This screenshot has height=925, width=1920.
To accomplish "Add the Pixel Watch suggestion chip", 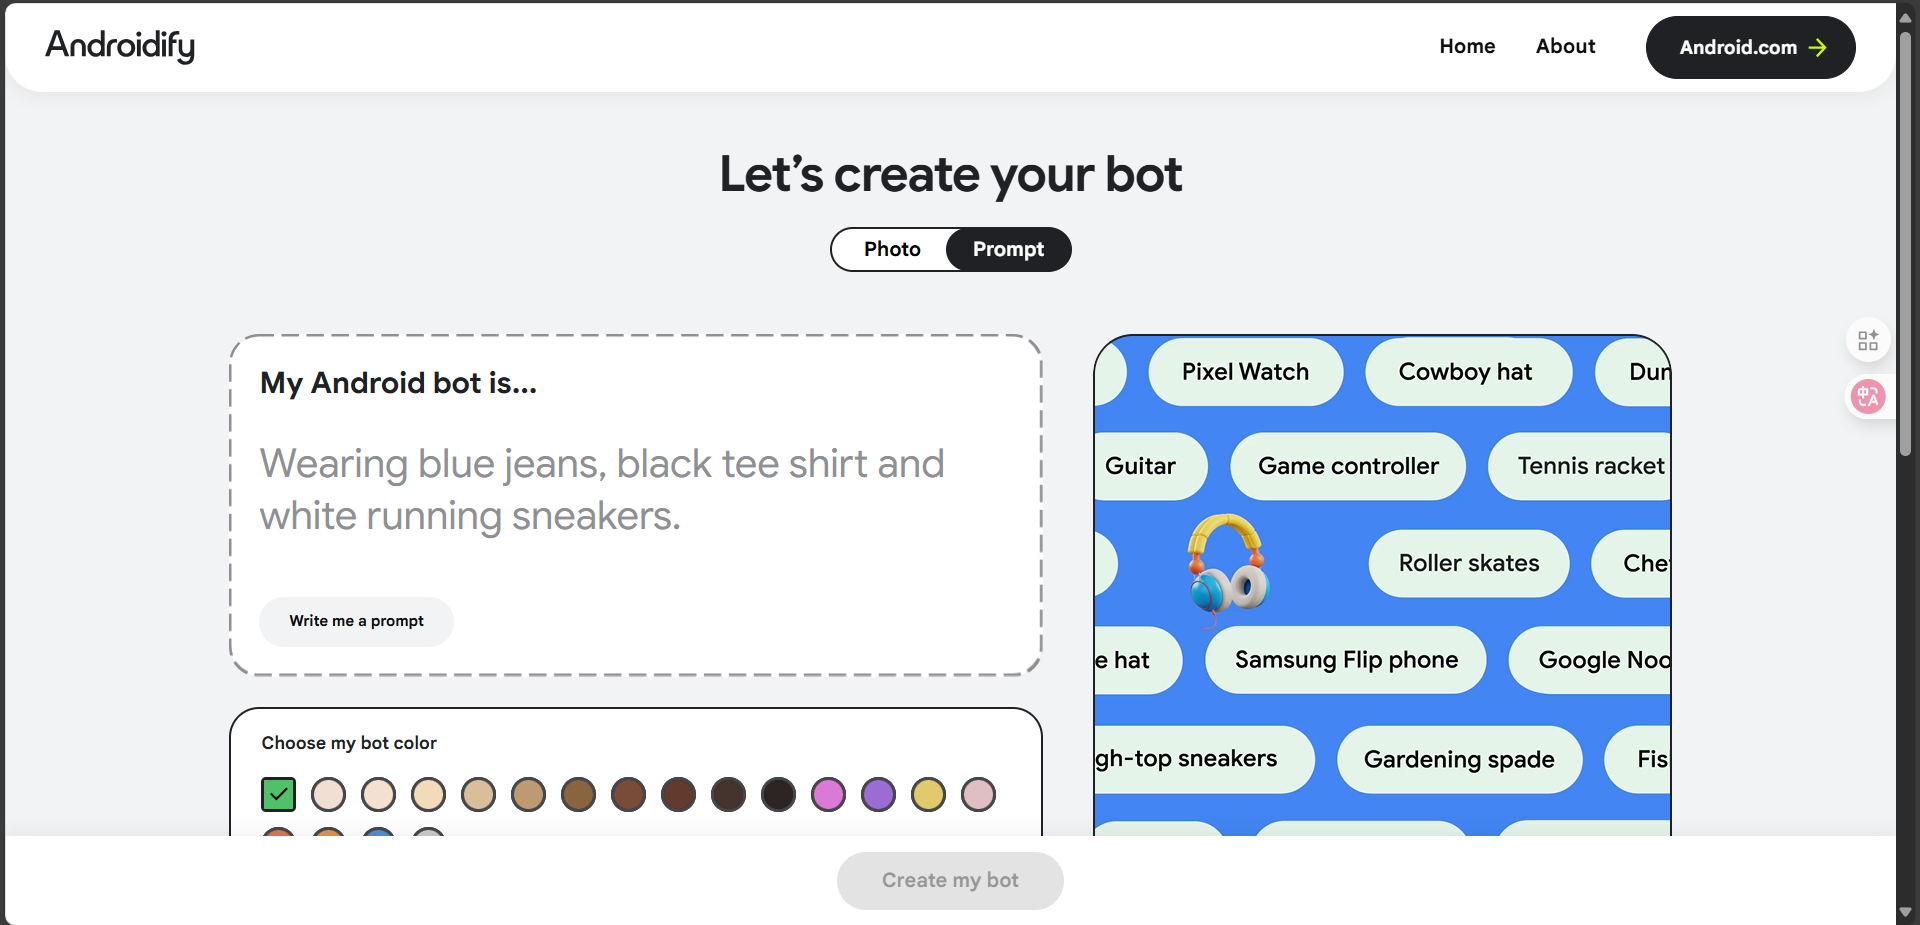I will [x=1245, y=372].
